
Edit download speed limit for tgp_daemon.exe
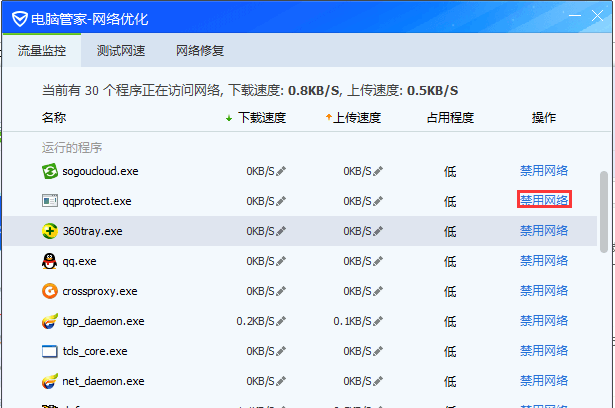click(281, 321)
